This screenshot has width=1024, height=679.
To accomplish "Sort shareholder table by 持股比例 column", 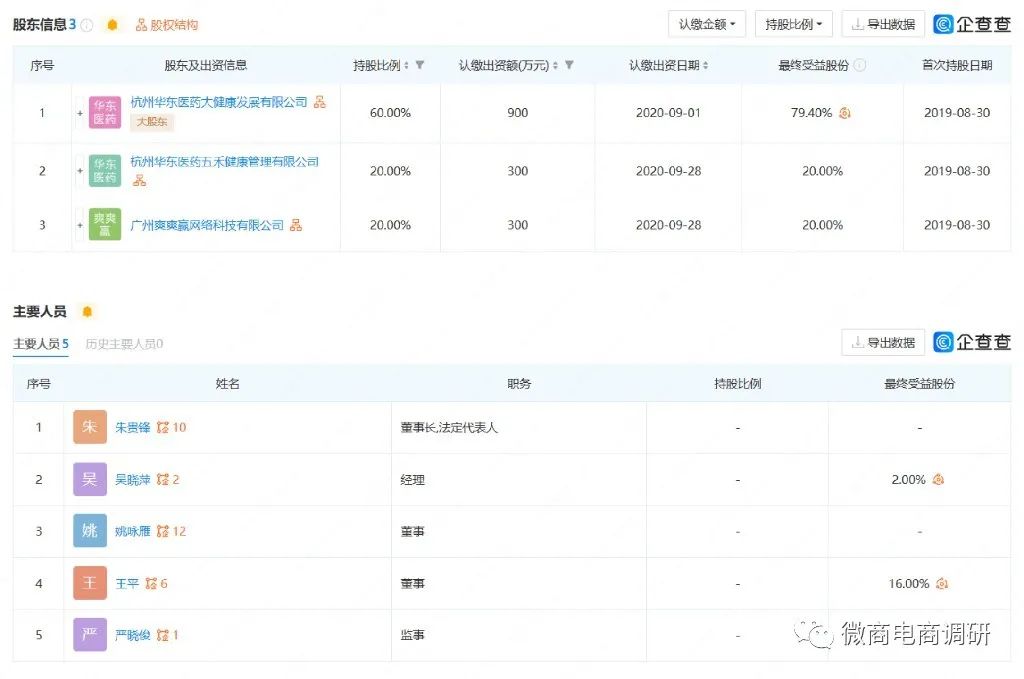I will pyautogui.click(x=406, y=65).
